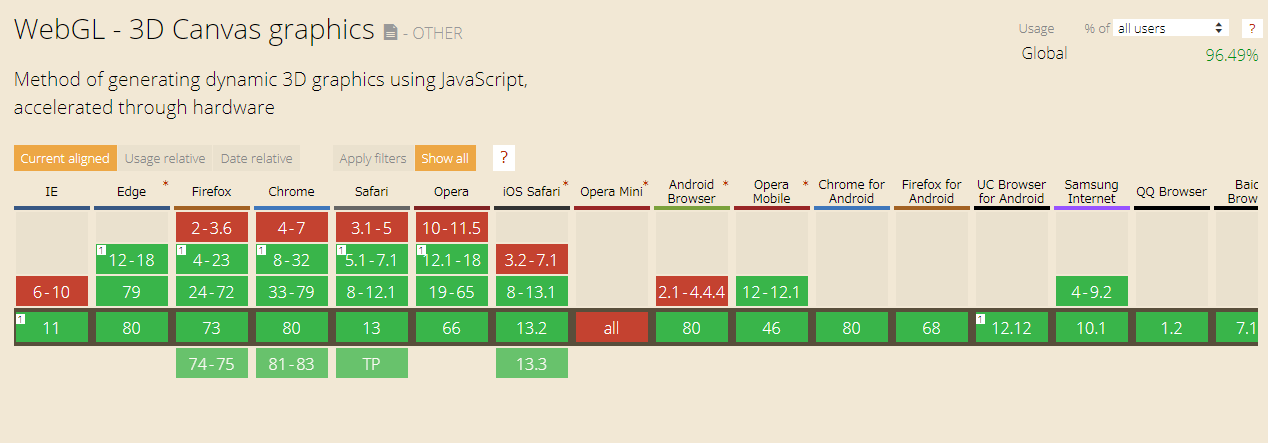Click the asterisk next to Opera Mini header
Viewport: 1268px width, 443px height.
coord(645,185)
